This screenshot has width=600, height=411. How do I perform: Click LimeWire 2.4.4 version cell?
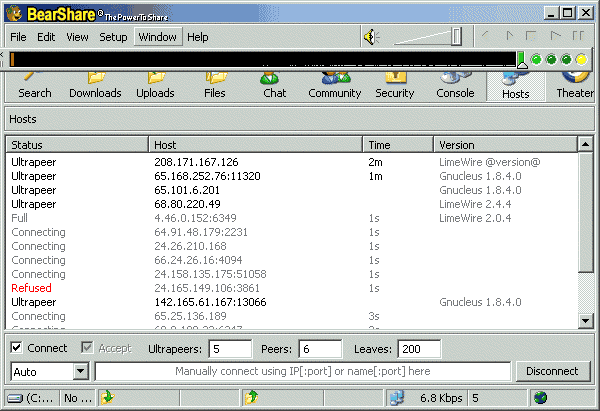point(475,204)
